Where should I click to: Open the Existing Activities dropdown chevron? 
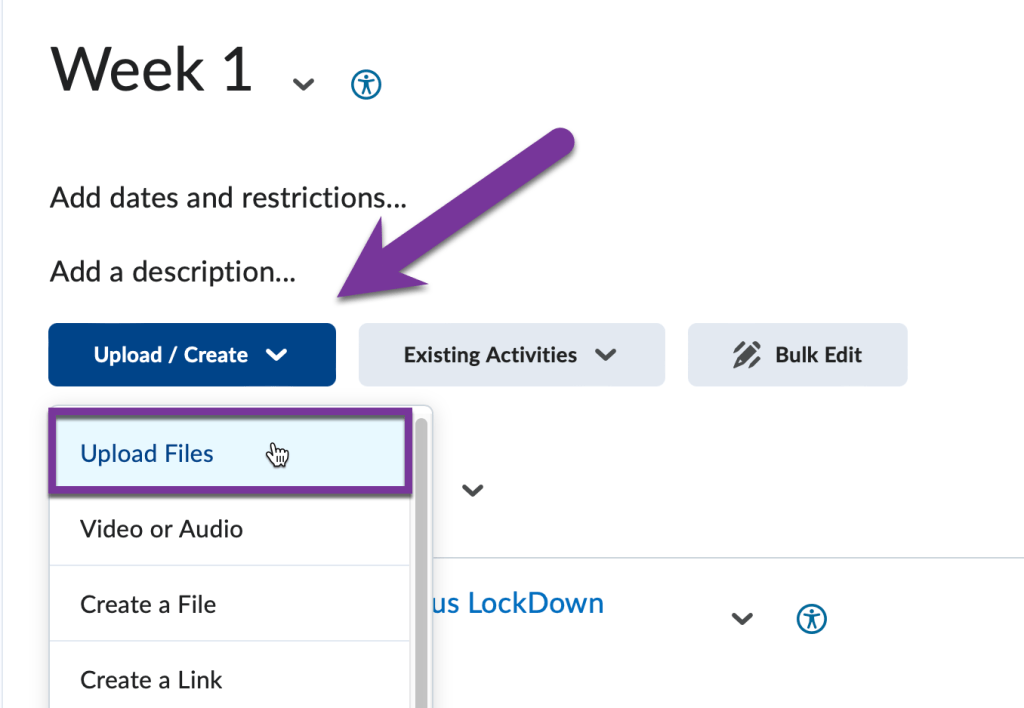tap(605, 354)
